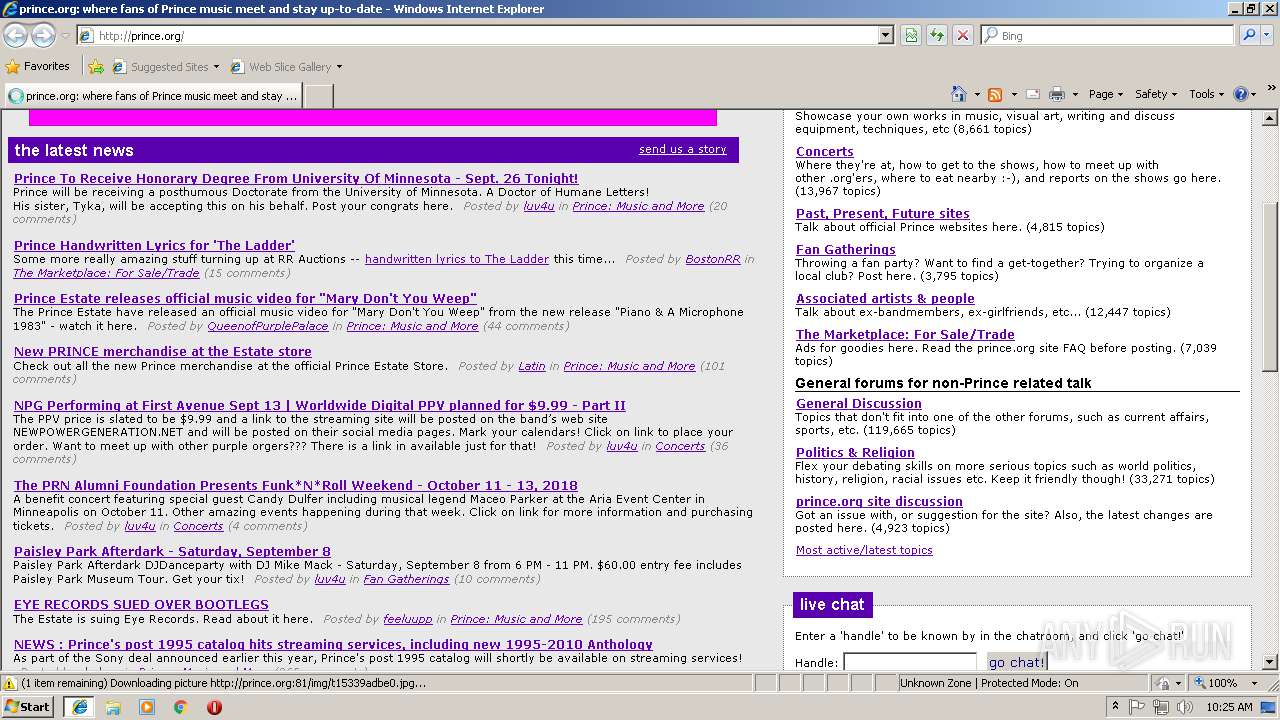Click the Compatibility View icon
The image size is (1280, 720).
tap(911, 35)
